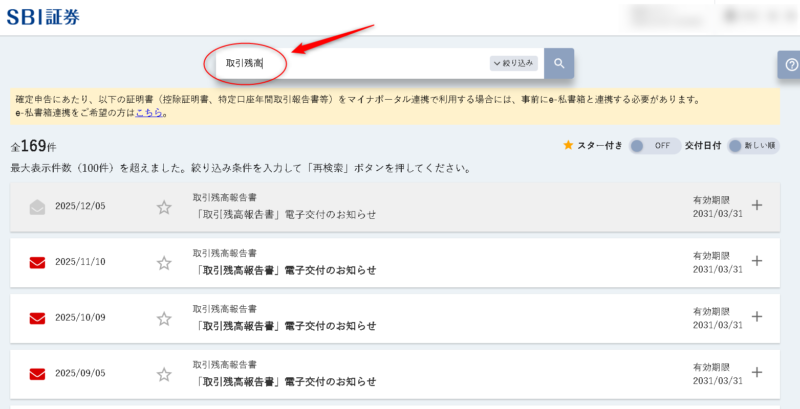Screen dimensions: 800x409
Task: Click the red envelope icon for 2025/09/05
Action: click(37, 374)
